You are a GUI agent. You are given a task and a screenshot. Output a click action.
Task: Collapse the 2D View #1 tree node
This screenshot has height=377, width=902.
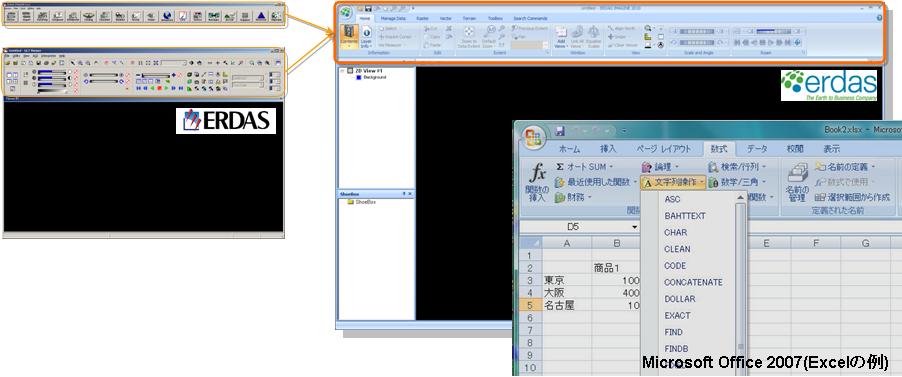pyautogui.click(x=343, y=71)
